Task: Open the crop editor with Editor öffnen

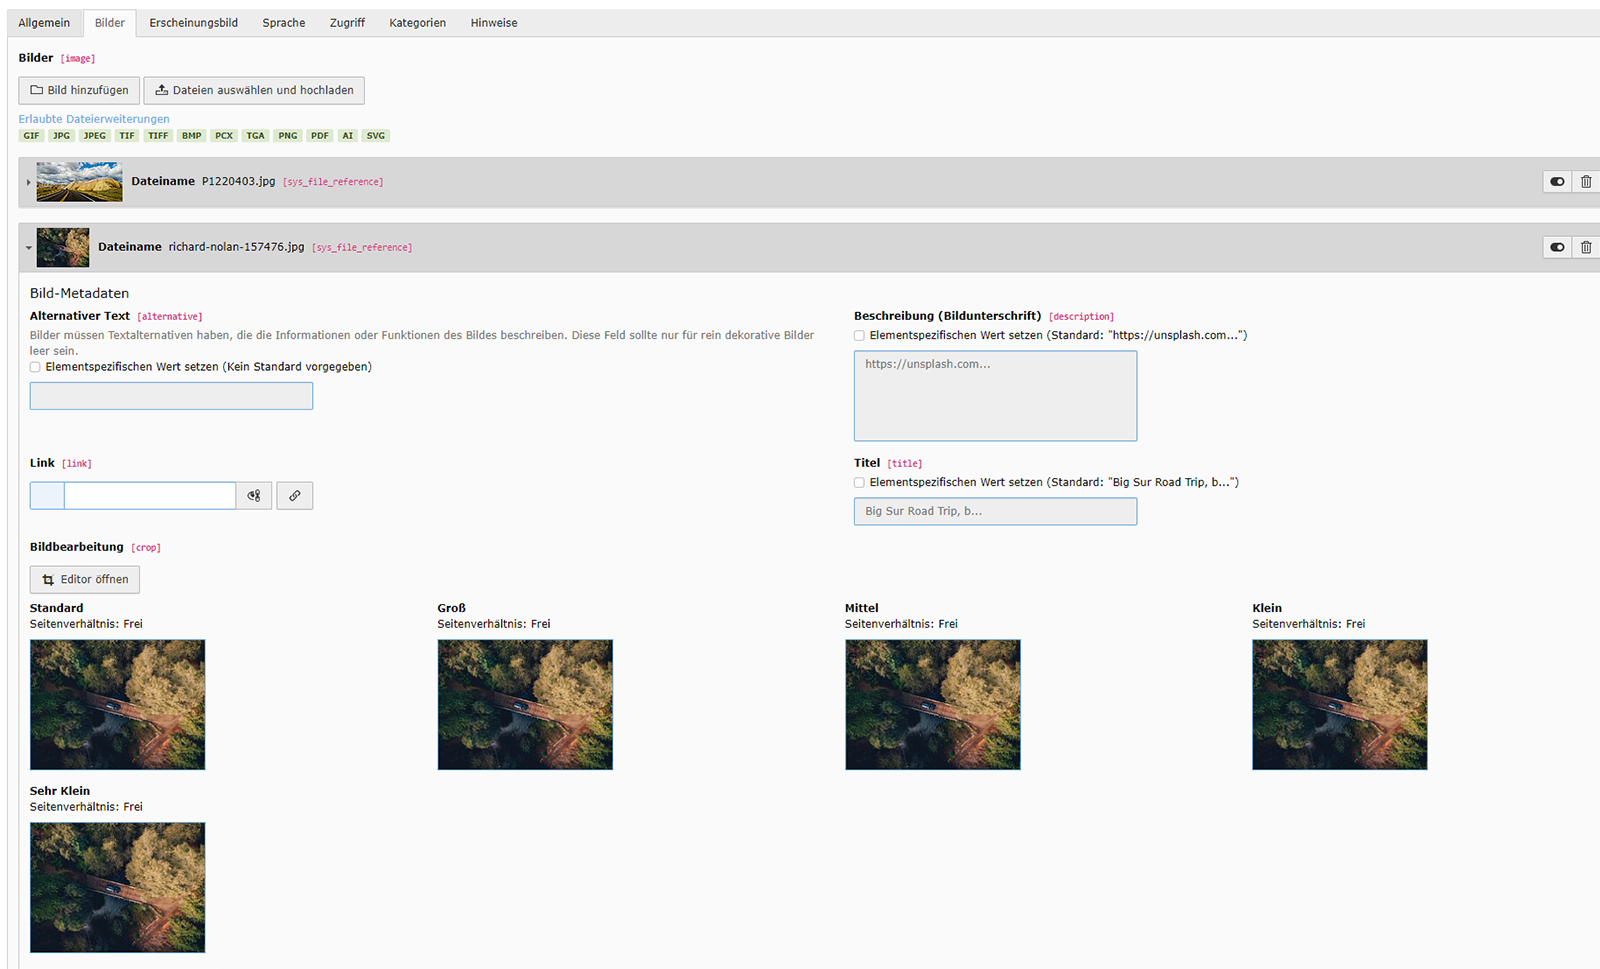Action: (x=85, y=580)
